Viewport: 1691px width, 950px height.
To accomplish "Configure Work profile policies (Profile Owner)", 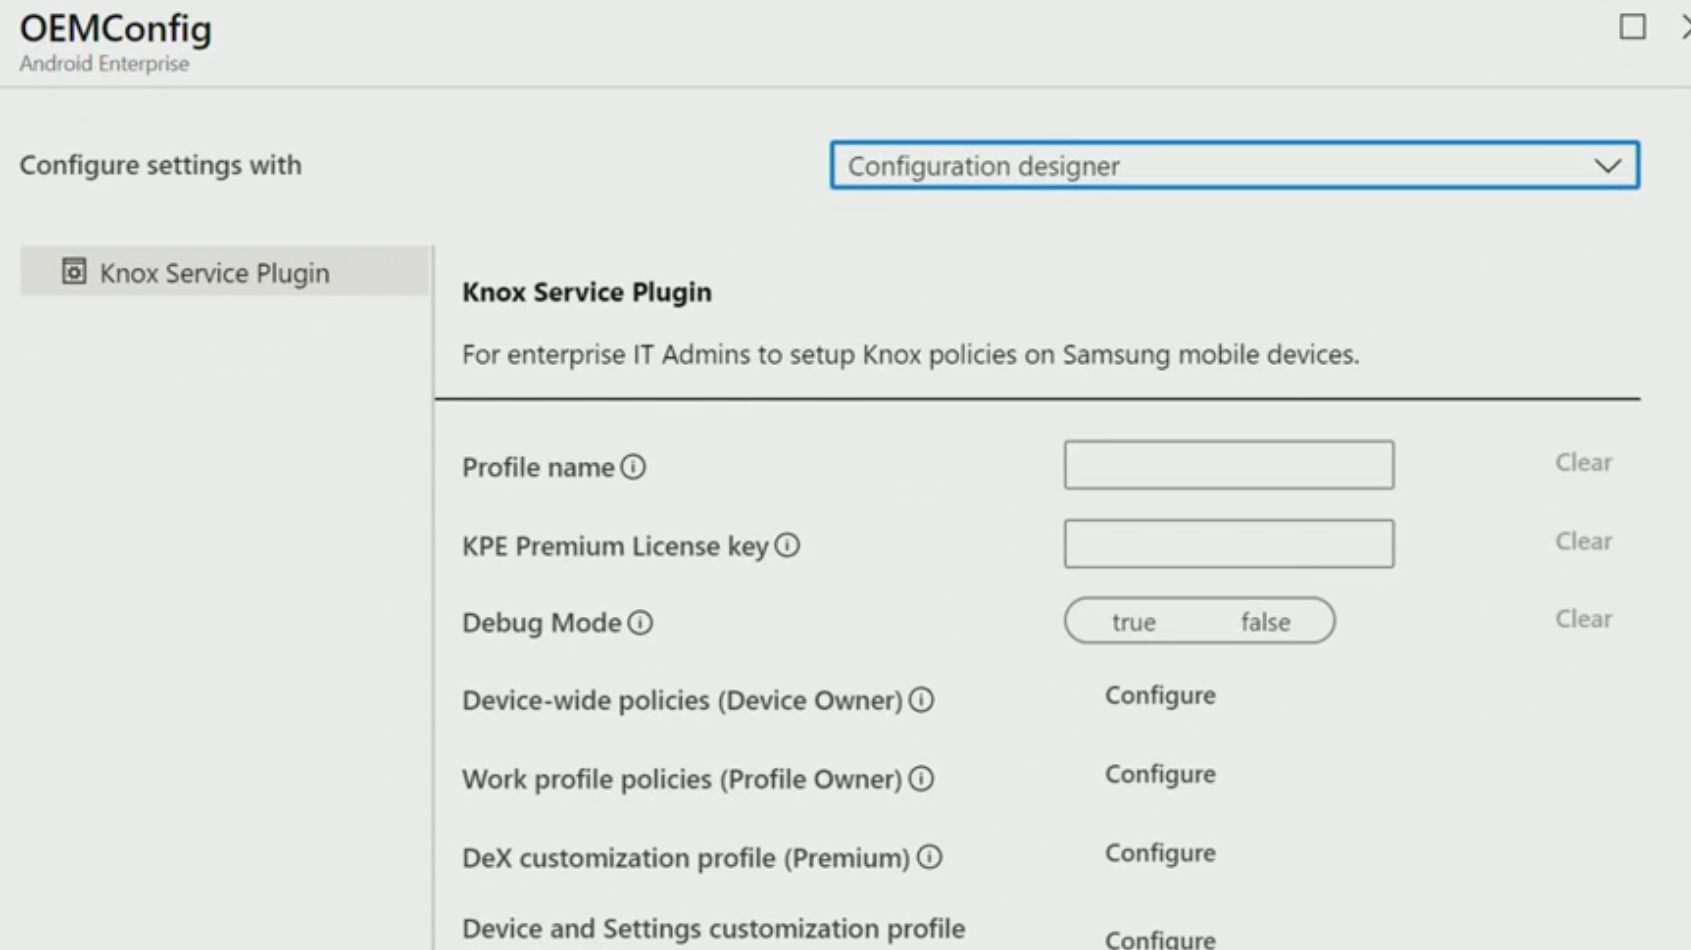I will tap(1160, 774).
